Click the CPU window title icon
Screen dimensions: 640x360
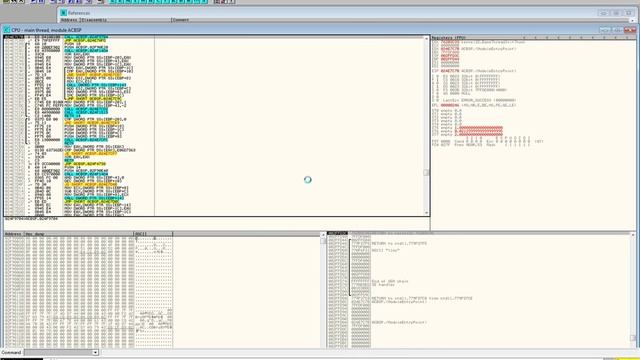pyautogui.click(x=7, y=30)
